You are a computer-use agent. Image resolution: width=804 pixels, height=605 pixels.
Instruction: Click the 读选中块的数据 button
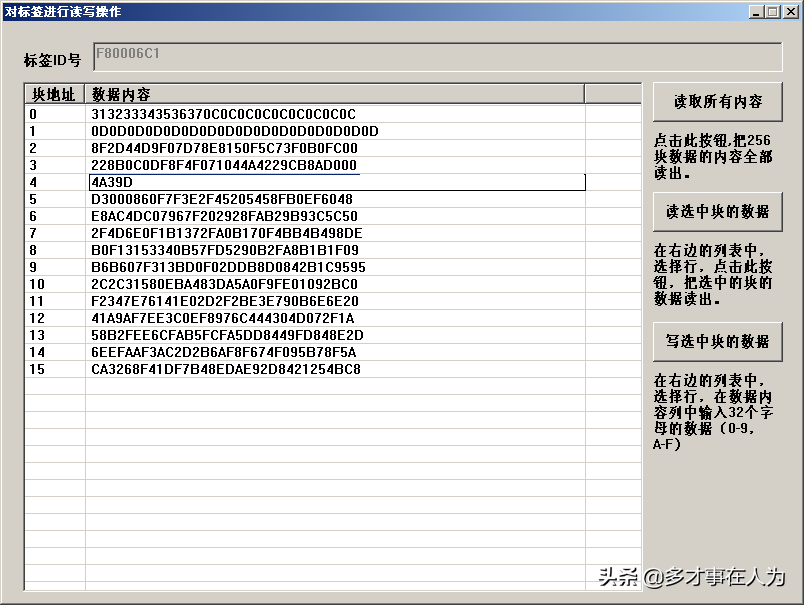[x=717, y=212]
